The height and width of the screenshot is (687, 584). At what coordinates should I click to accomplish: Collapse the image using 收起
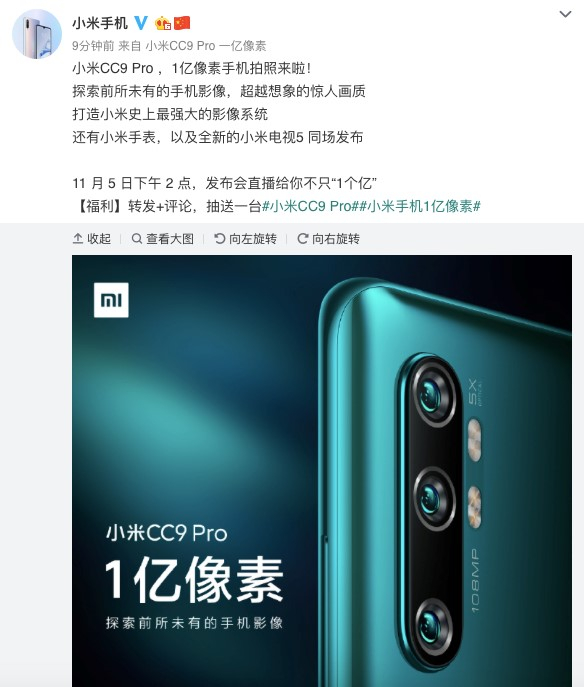[92, 238]
